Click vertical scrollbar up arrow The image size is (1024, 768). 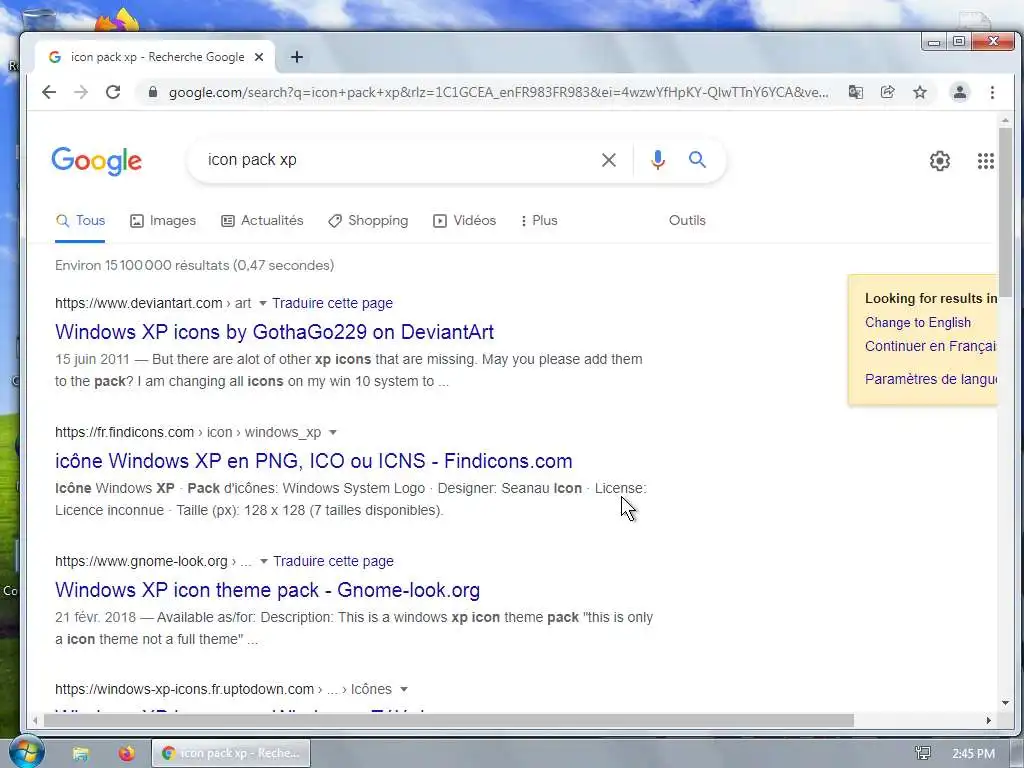click(x=1005, y=121)
